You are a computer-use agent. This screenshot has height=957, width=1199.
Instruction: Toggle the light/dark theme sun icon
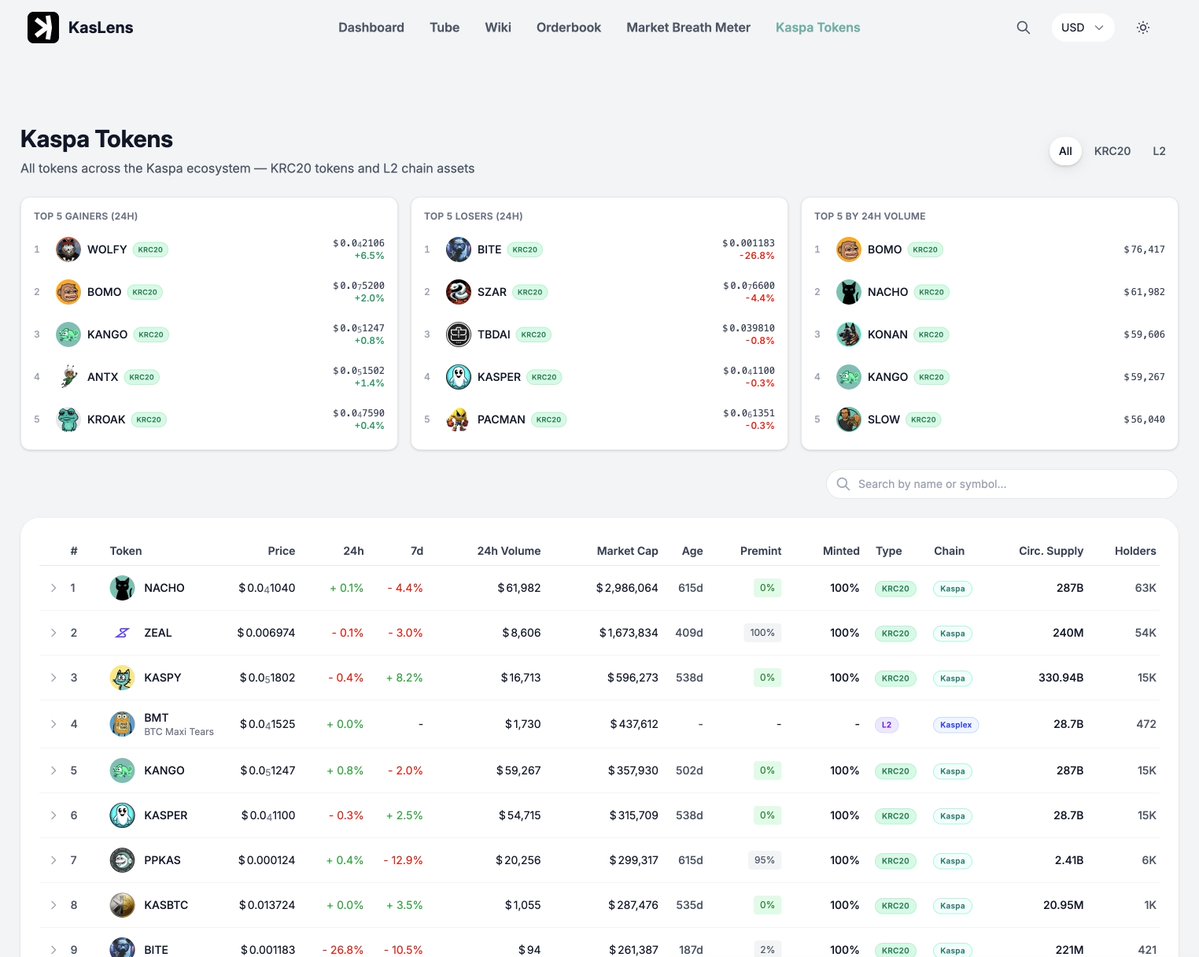pos(1143,28)
